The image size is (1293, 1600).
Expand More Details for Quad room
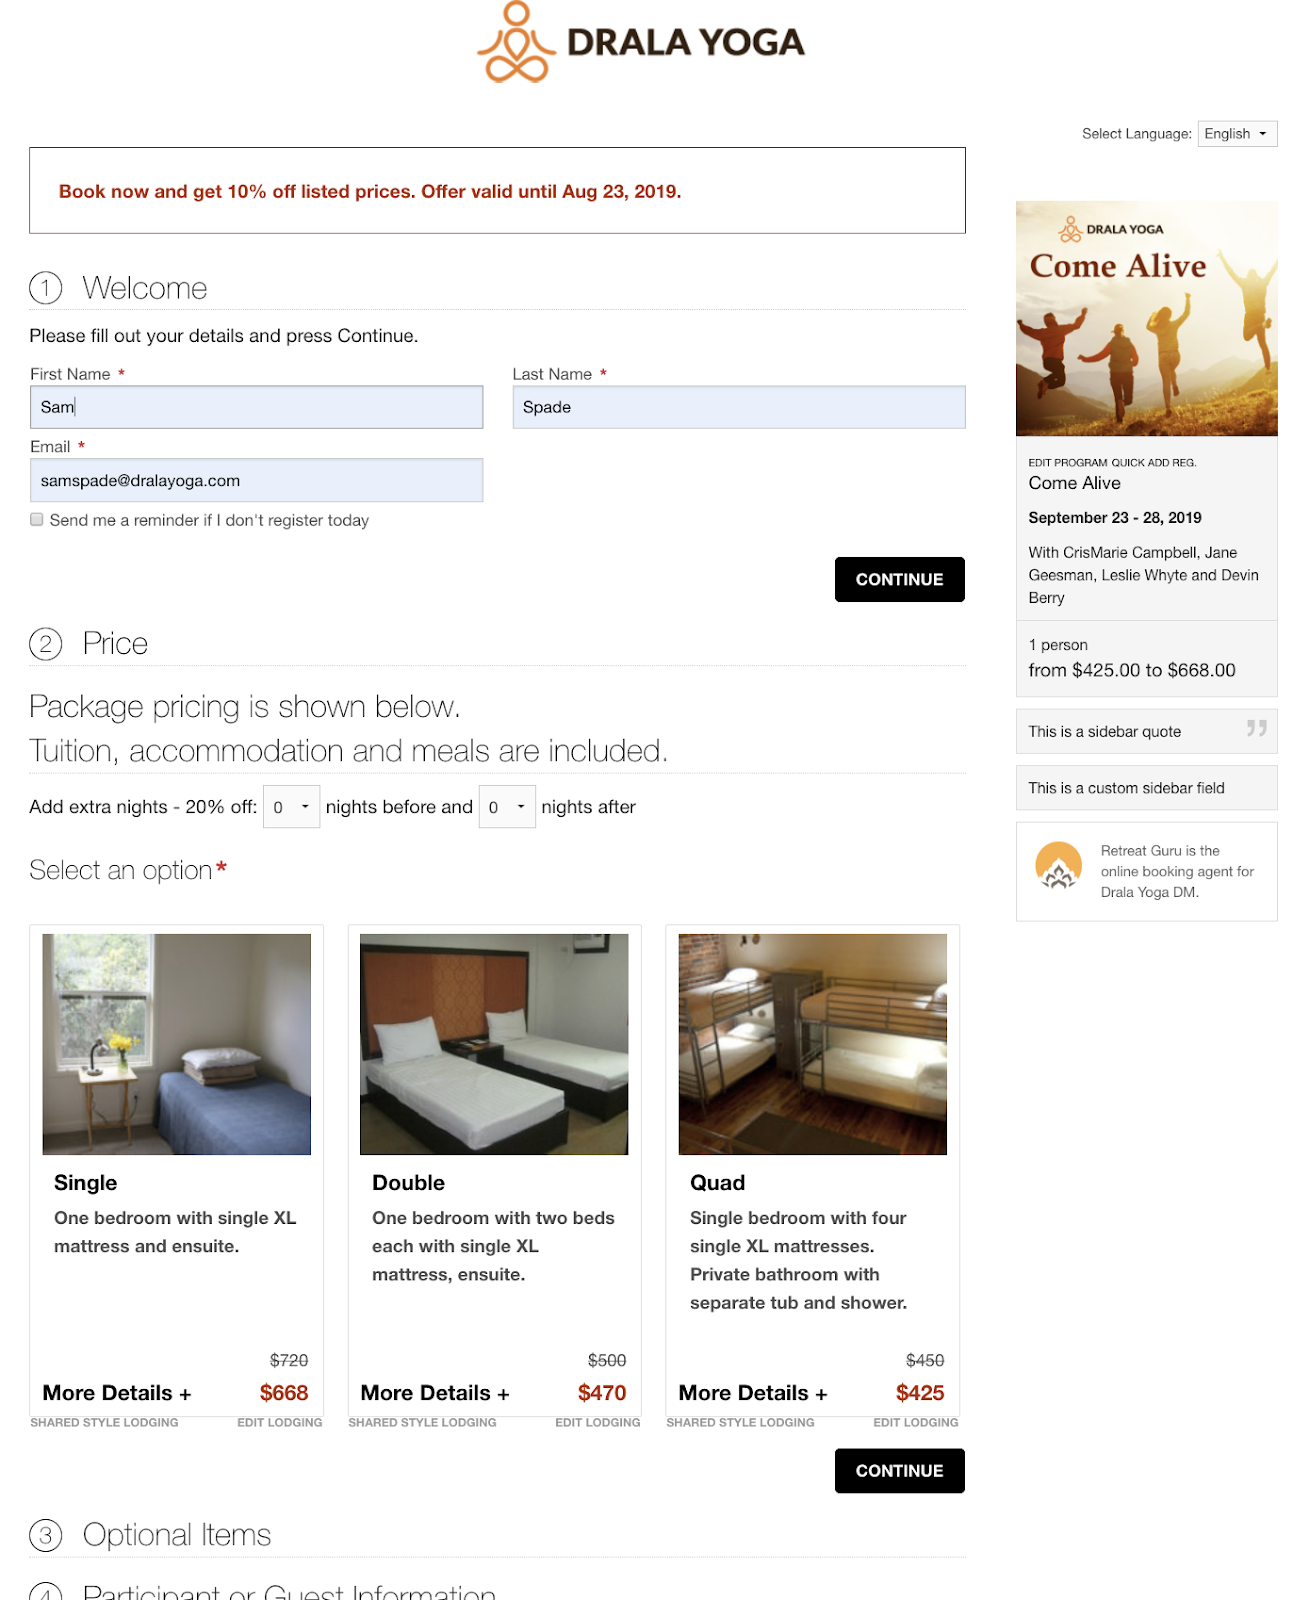point(753,1393)
